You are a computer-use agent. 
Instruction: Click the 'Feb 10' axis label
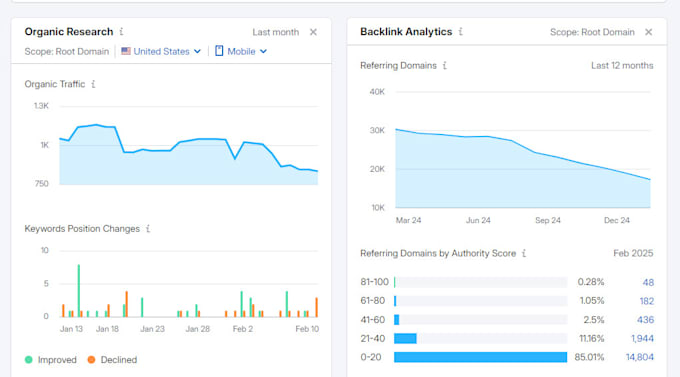tap(307, 329)
